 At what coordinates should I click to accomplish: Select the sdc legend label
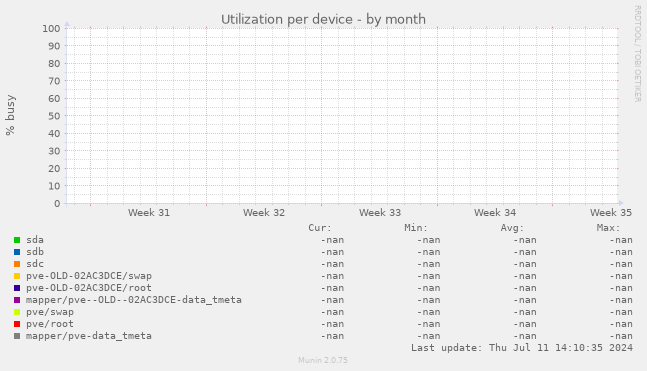click(x=35, y=264)
